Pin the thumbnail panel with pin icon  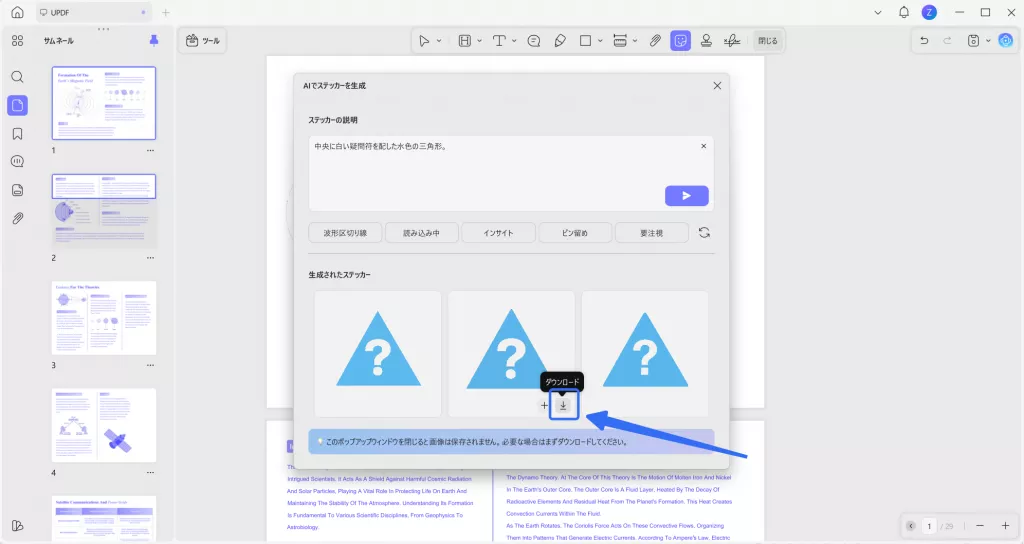(x=154, y=40)
